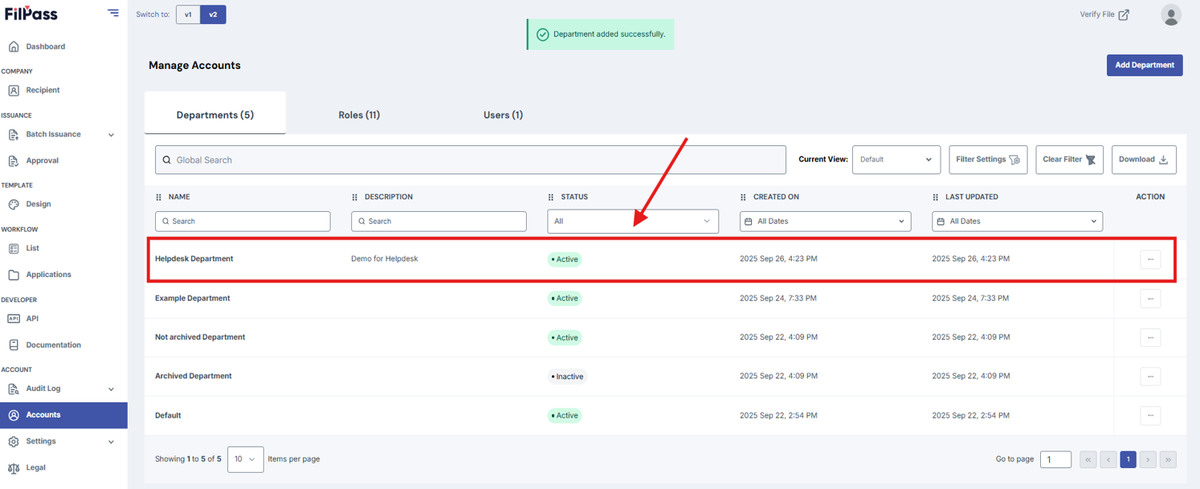Click the Filter Settings button
The width and height of the screenshot is (1200, 489).
click(x=987, y=160)
